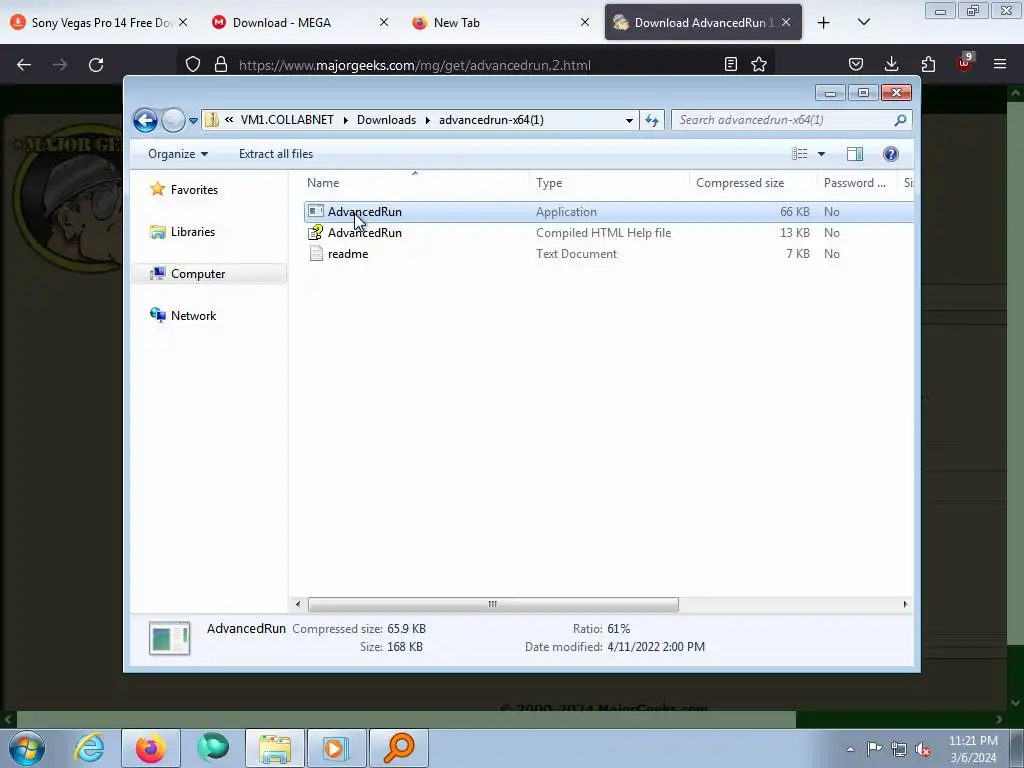The height and width of the screenshot is (768, 1024).
Task: Select the AdvancedRun Application file
Action: (x=609, y=212)
